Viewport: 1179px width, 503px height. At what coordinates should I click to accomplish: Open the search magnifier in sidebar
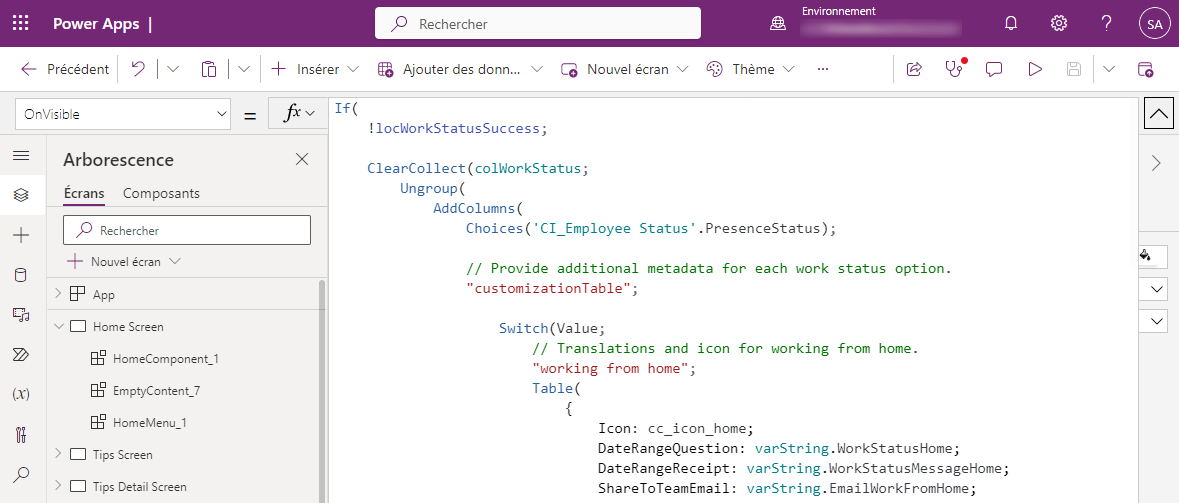tap(21, 474)
